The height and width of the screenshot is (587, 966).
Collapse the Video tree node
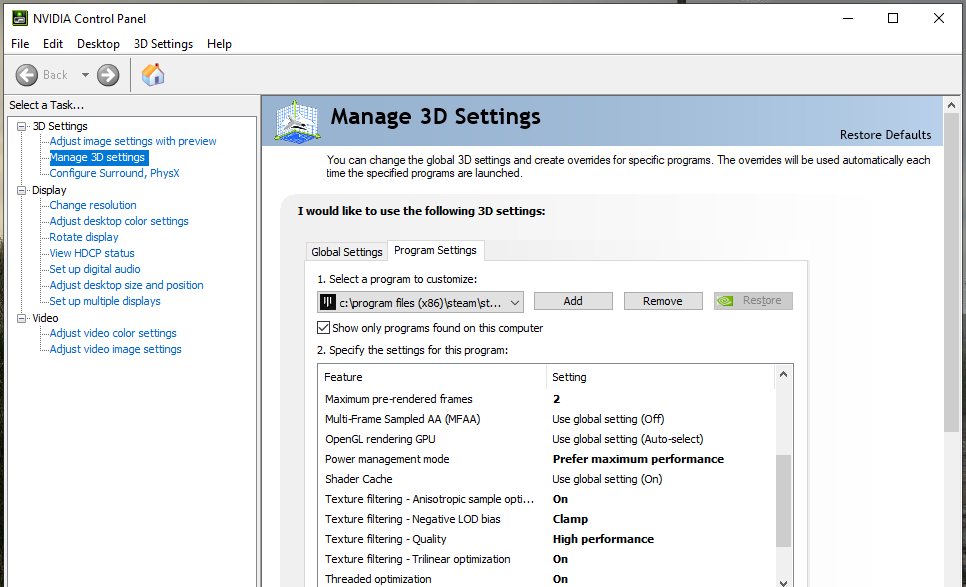(x=22, y=318)
